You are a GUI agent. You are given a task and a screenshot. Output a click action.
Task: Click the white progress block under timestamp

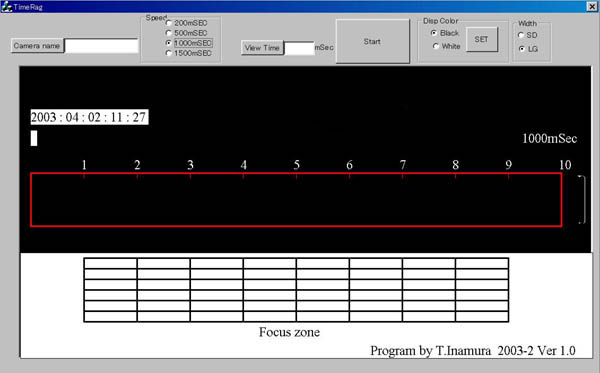(x=34, y=138)
